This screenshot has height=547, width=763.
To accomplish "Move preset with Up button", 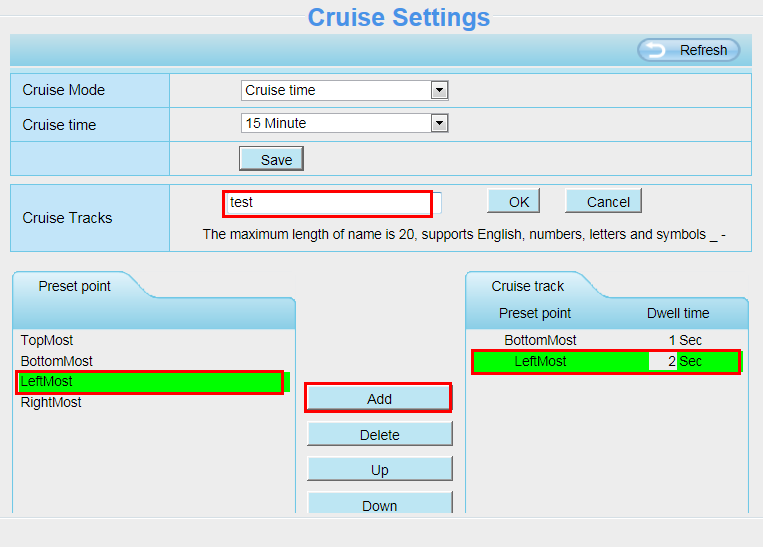I will point(380,469).
